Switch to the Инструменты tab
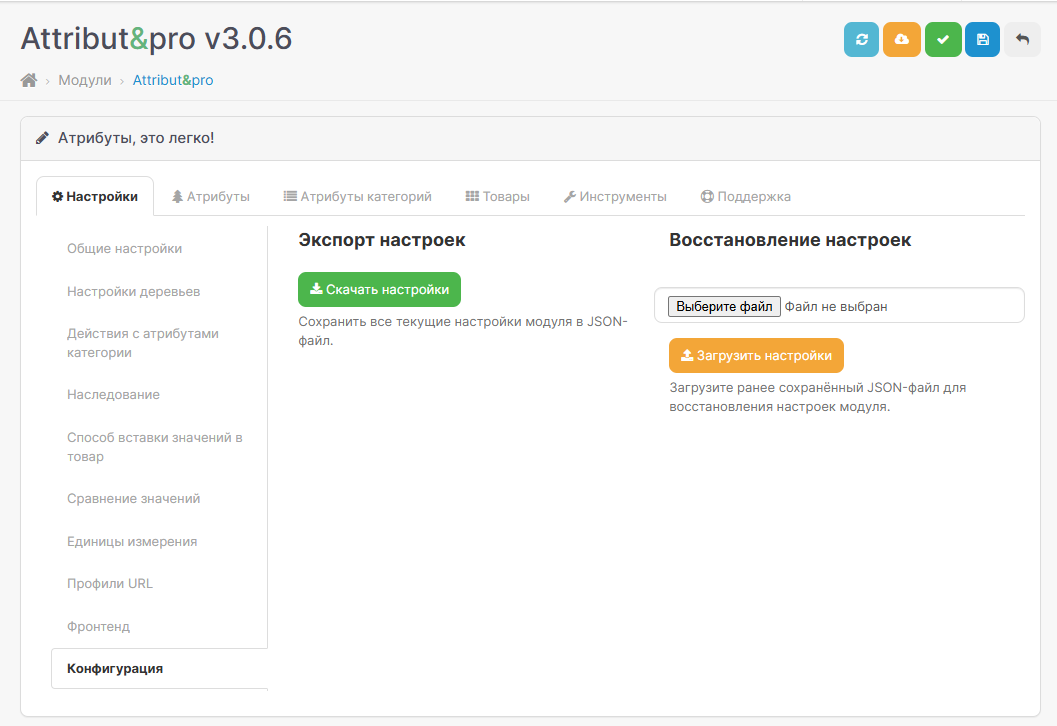The image size is (1057, 726). point(614,197)
